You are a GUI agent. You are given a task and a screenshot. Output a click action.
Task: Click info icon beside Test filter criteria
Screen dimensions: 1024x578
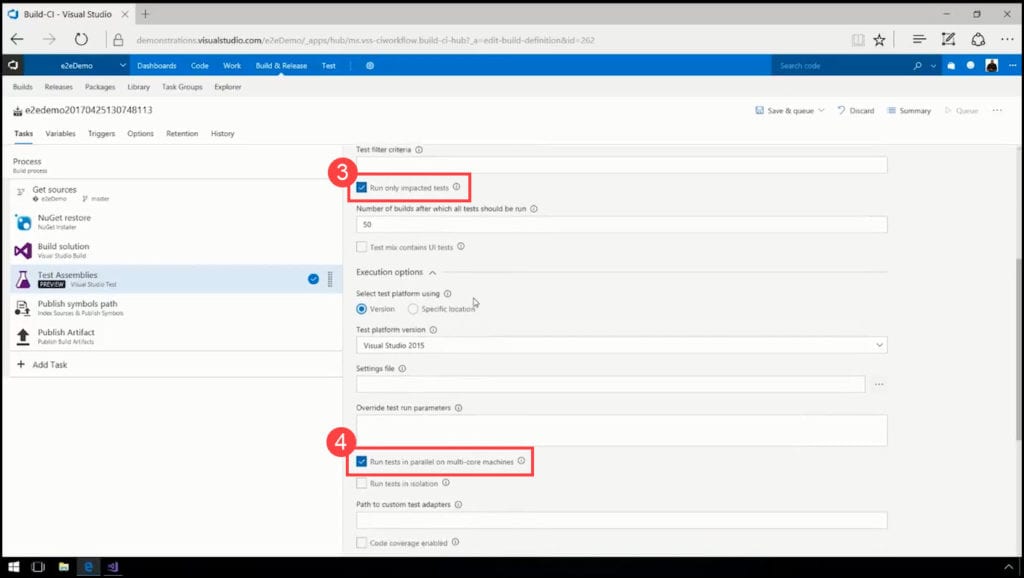419,150
